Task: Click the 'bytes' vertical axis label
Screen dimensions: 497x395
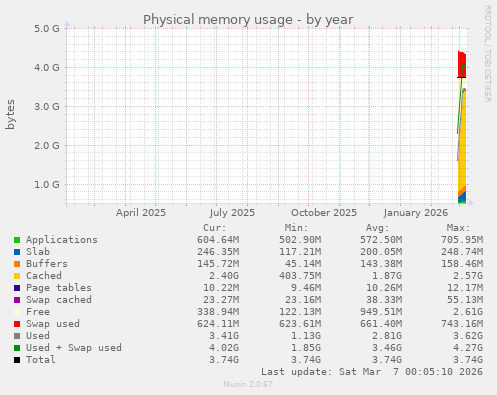Action: [x=10, y=114]
